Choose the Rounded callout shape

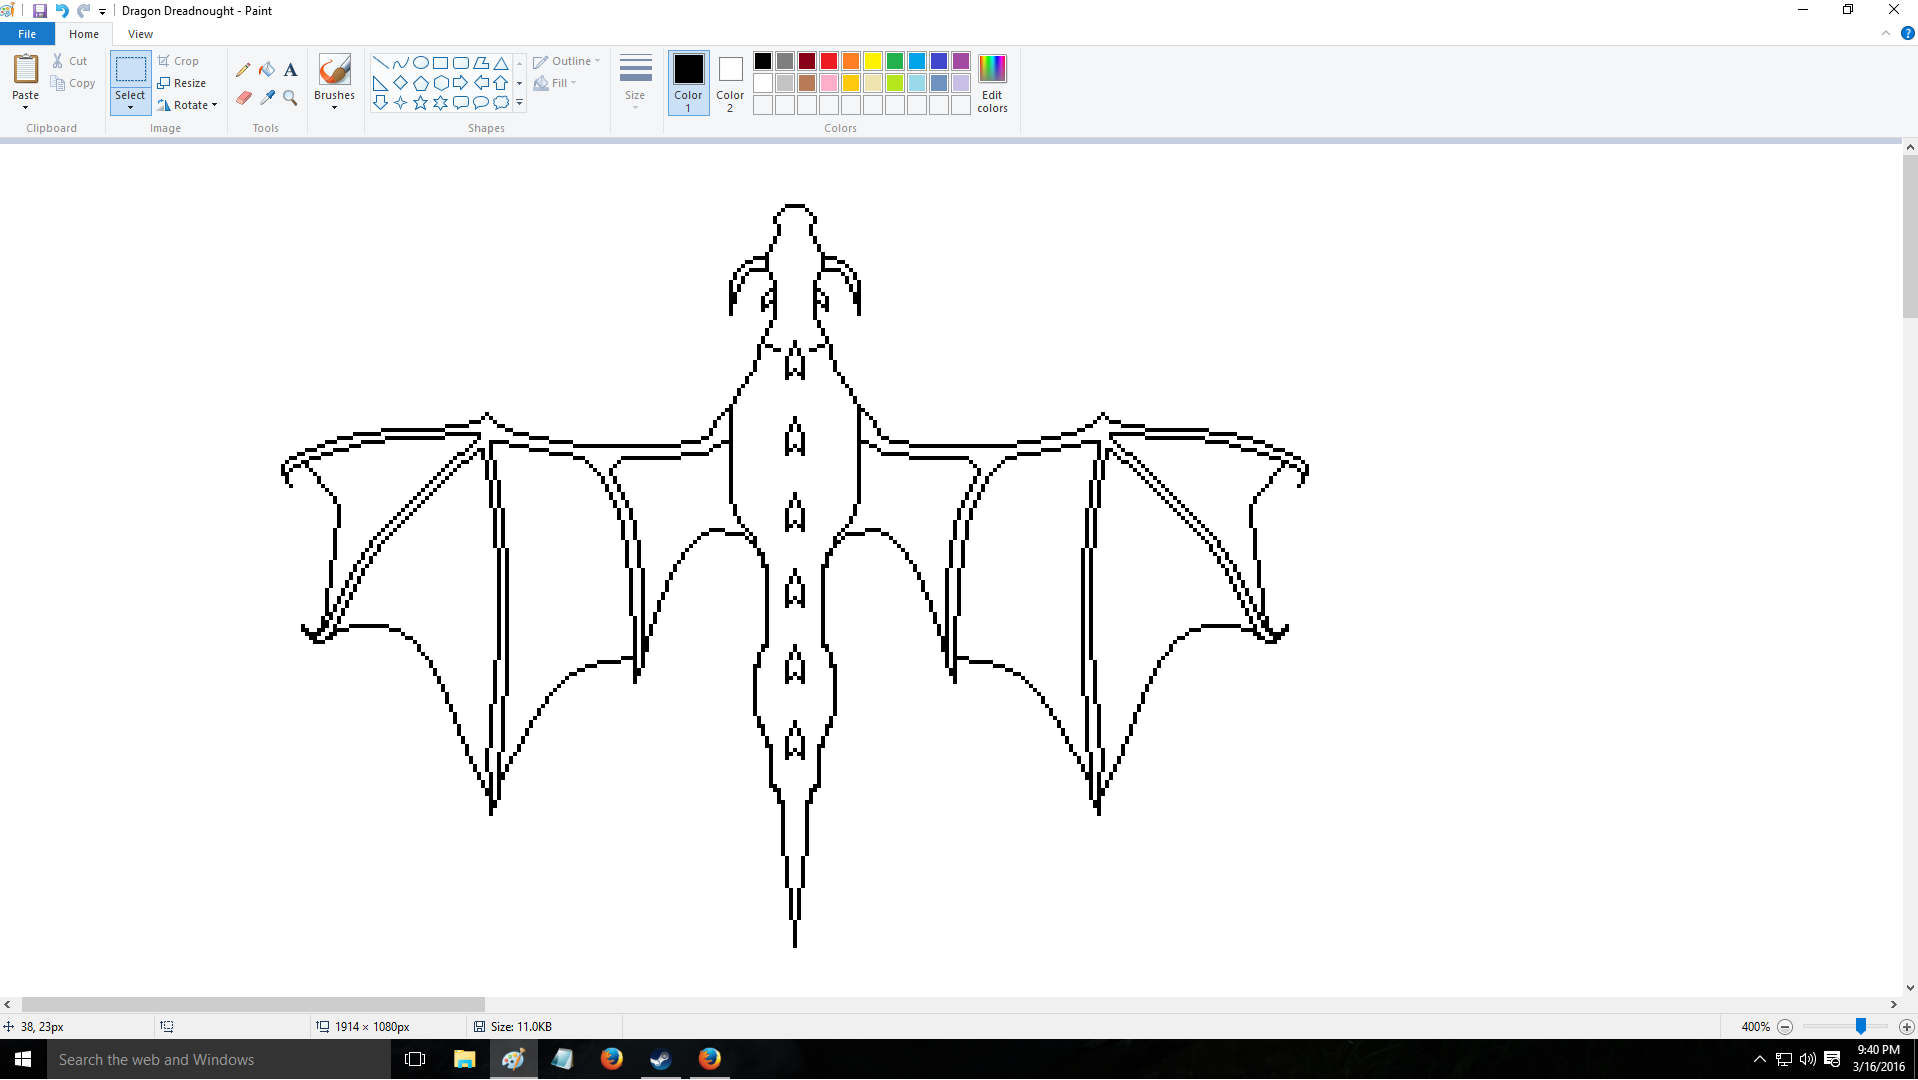[460, 102]
